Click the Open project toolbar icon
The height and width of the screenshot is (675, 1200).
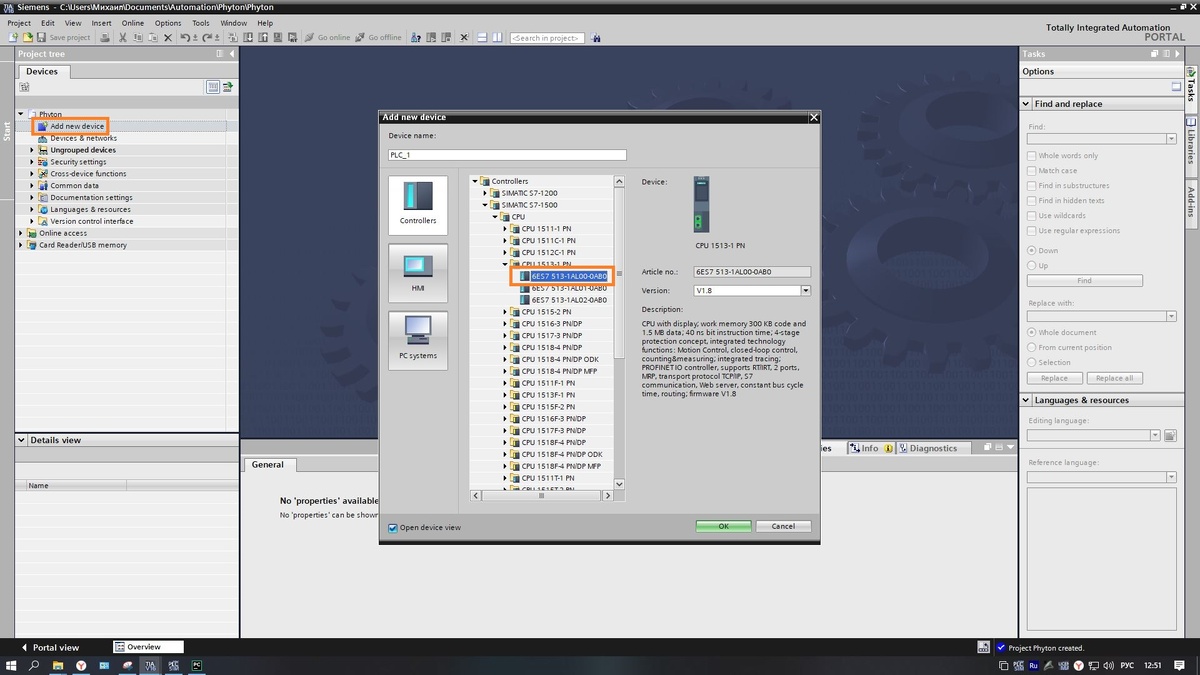click(27, 37)
